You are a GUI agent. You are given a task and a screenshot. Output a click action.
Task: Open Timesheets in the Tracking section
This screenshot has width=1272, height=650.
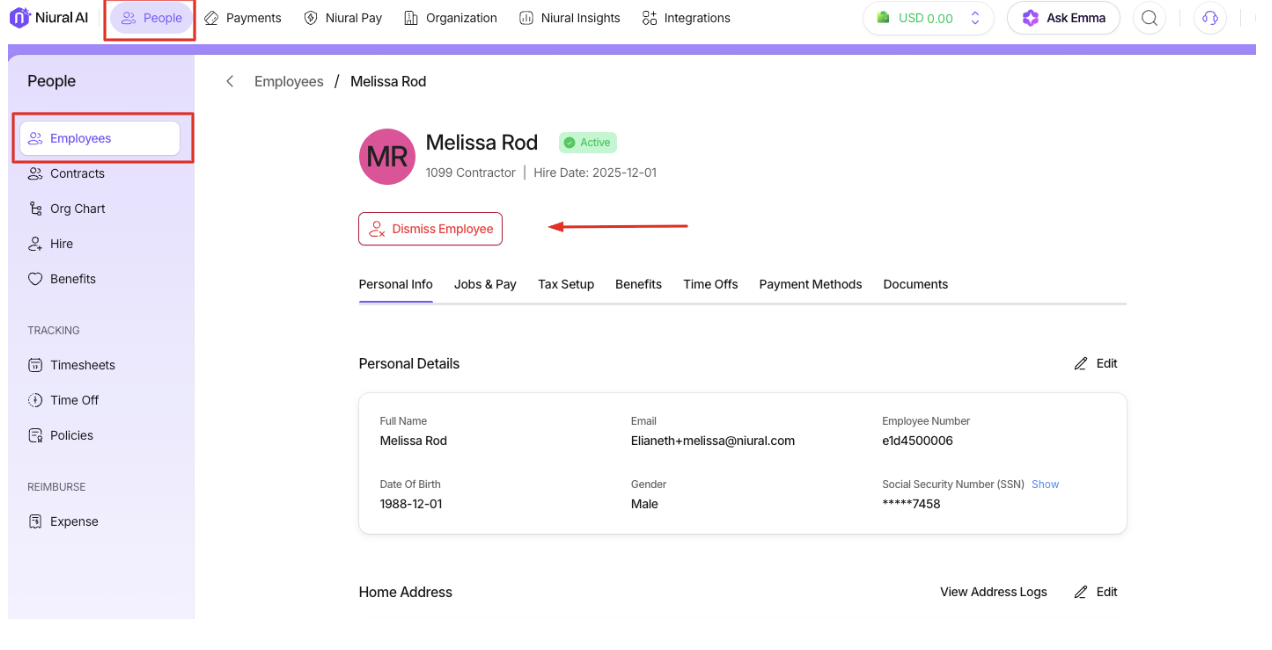pos(82,365)
